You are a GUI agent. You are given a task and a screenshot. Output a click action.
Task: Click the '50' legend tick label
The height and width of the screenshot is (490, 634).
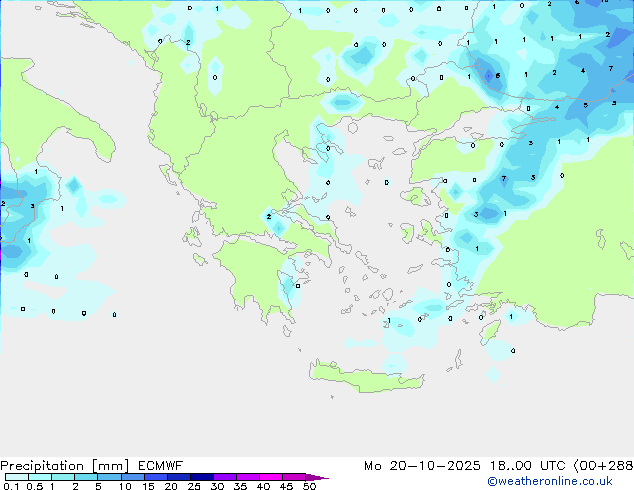309,486
